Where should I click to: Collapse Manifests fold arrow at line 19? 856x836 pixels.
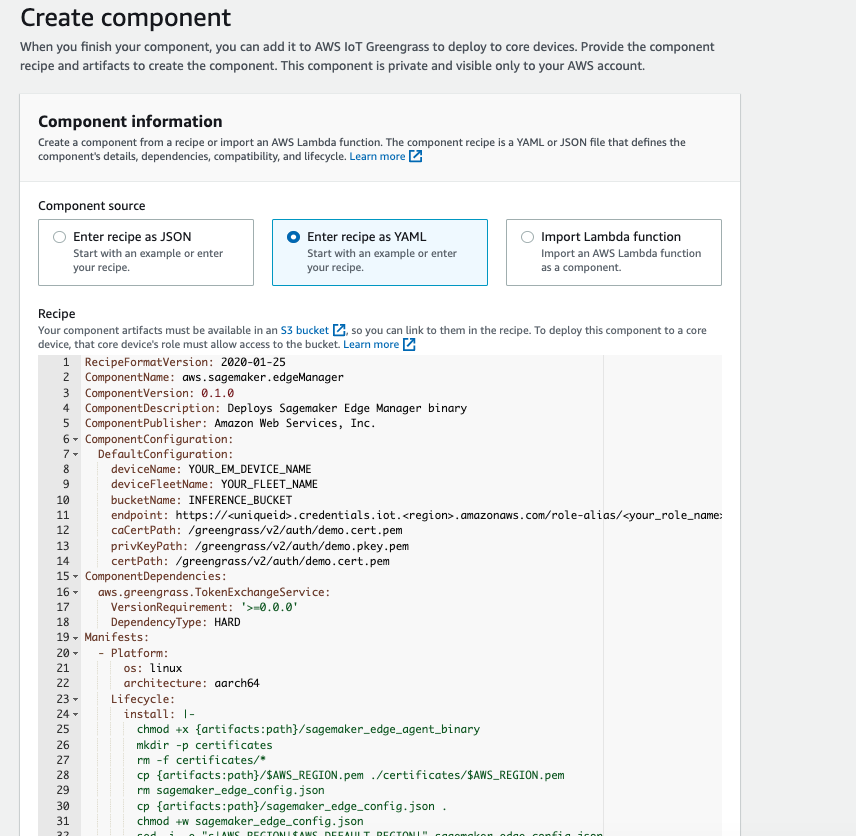76,638
